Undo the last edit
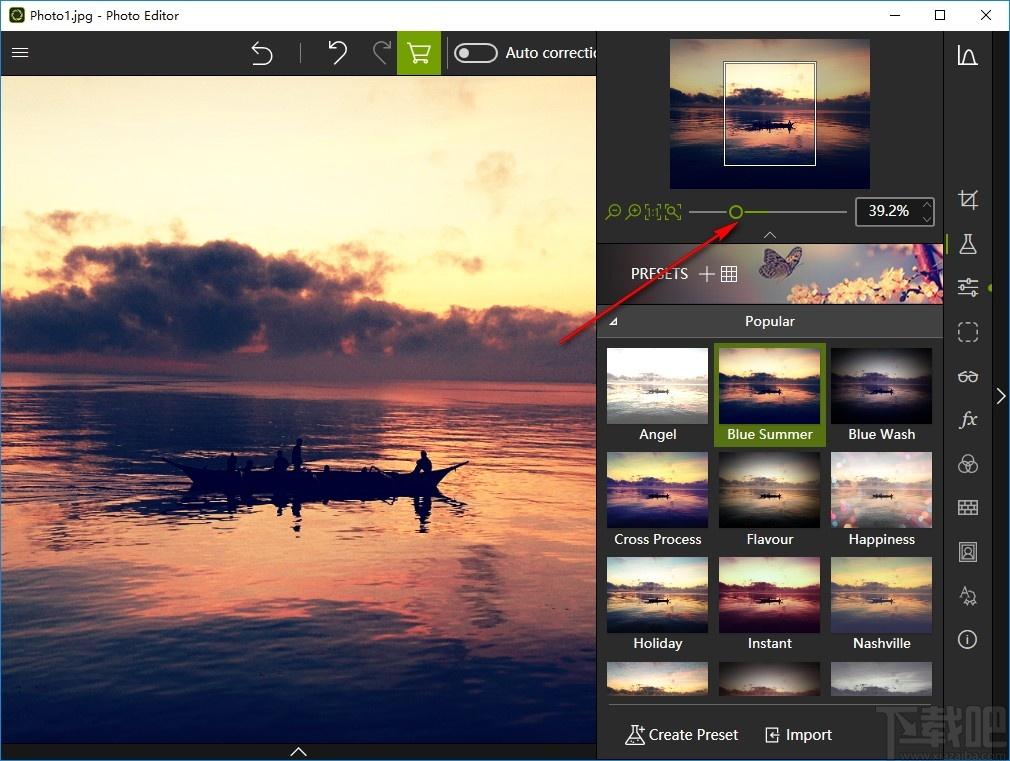This screenshot has width=1010, height=761. pos(338,53)
